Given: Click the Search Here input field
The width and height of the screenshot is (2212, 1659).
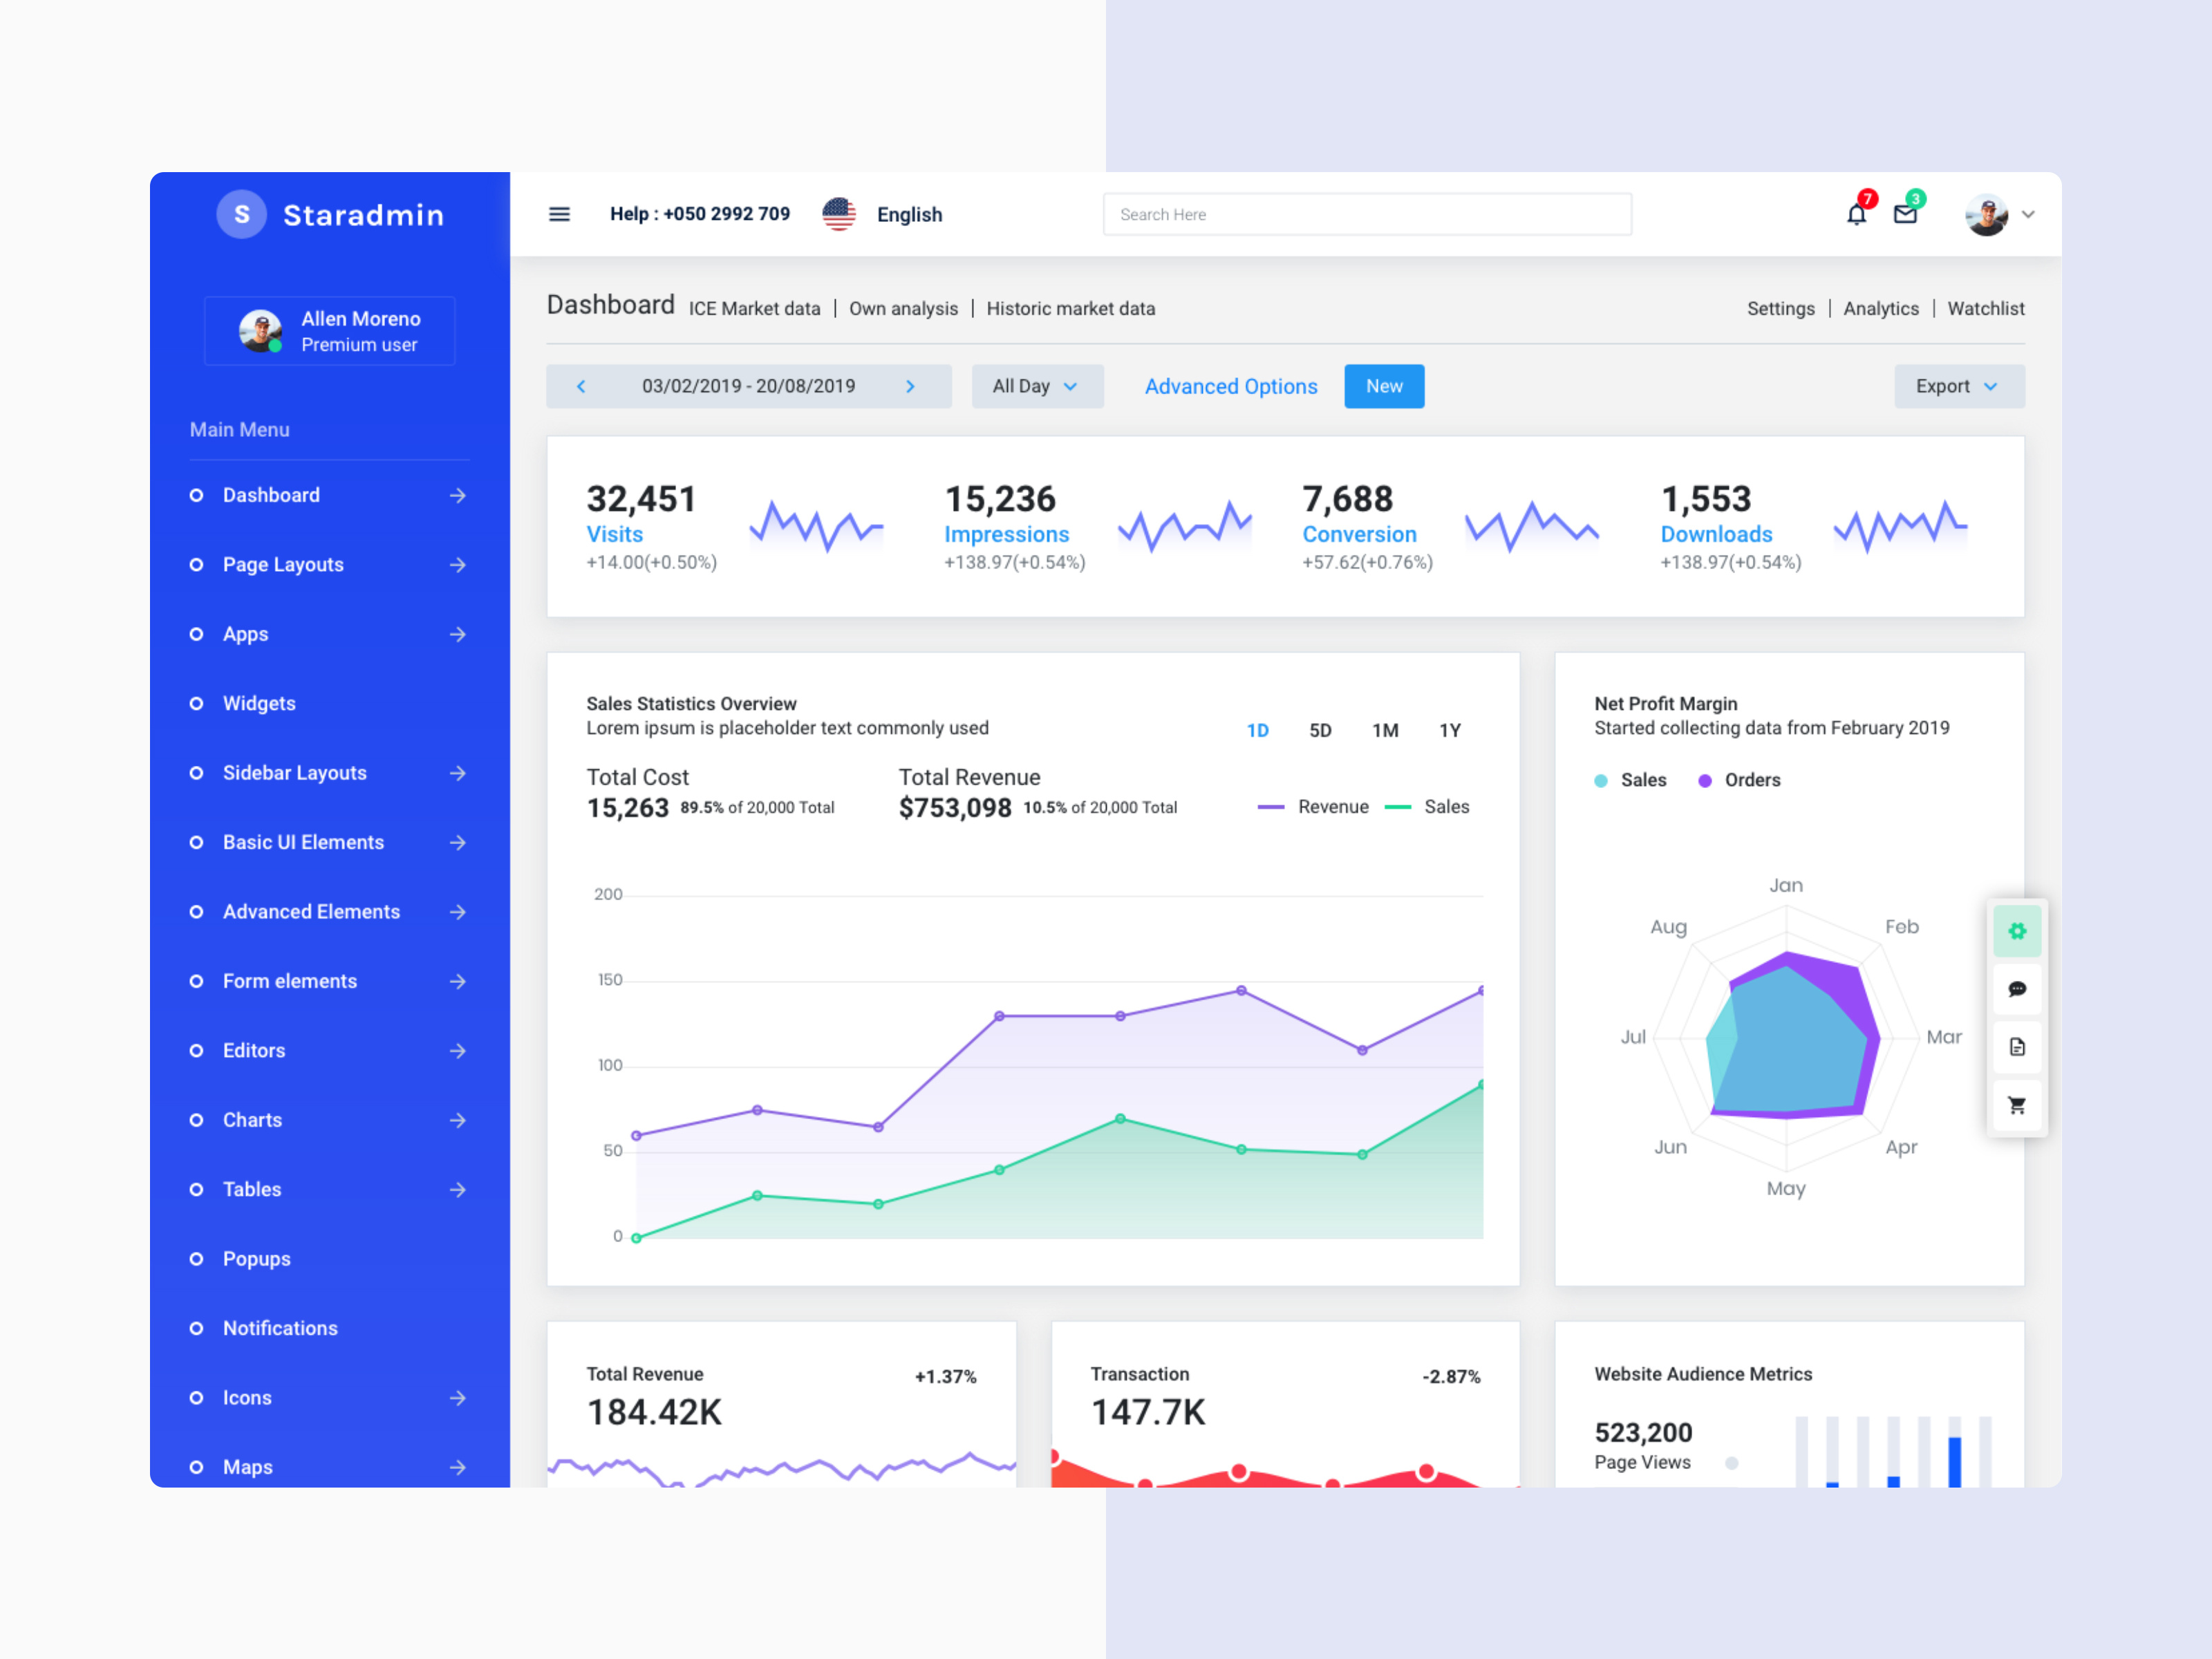Looking at the screenshot, I should [1366, 214].
